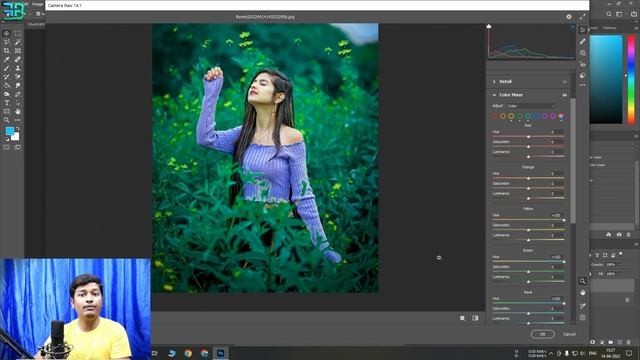Delete layer trash icon in Layers panel
This screenshot has width=640, height=360.
point(629,342)
